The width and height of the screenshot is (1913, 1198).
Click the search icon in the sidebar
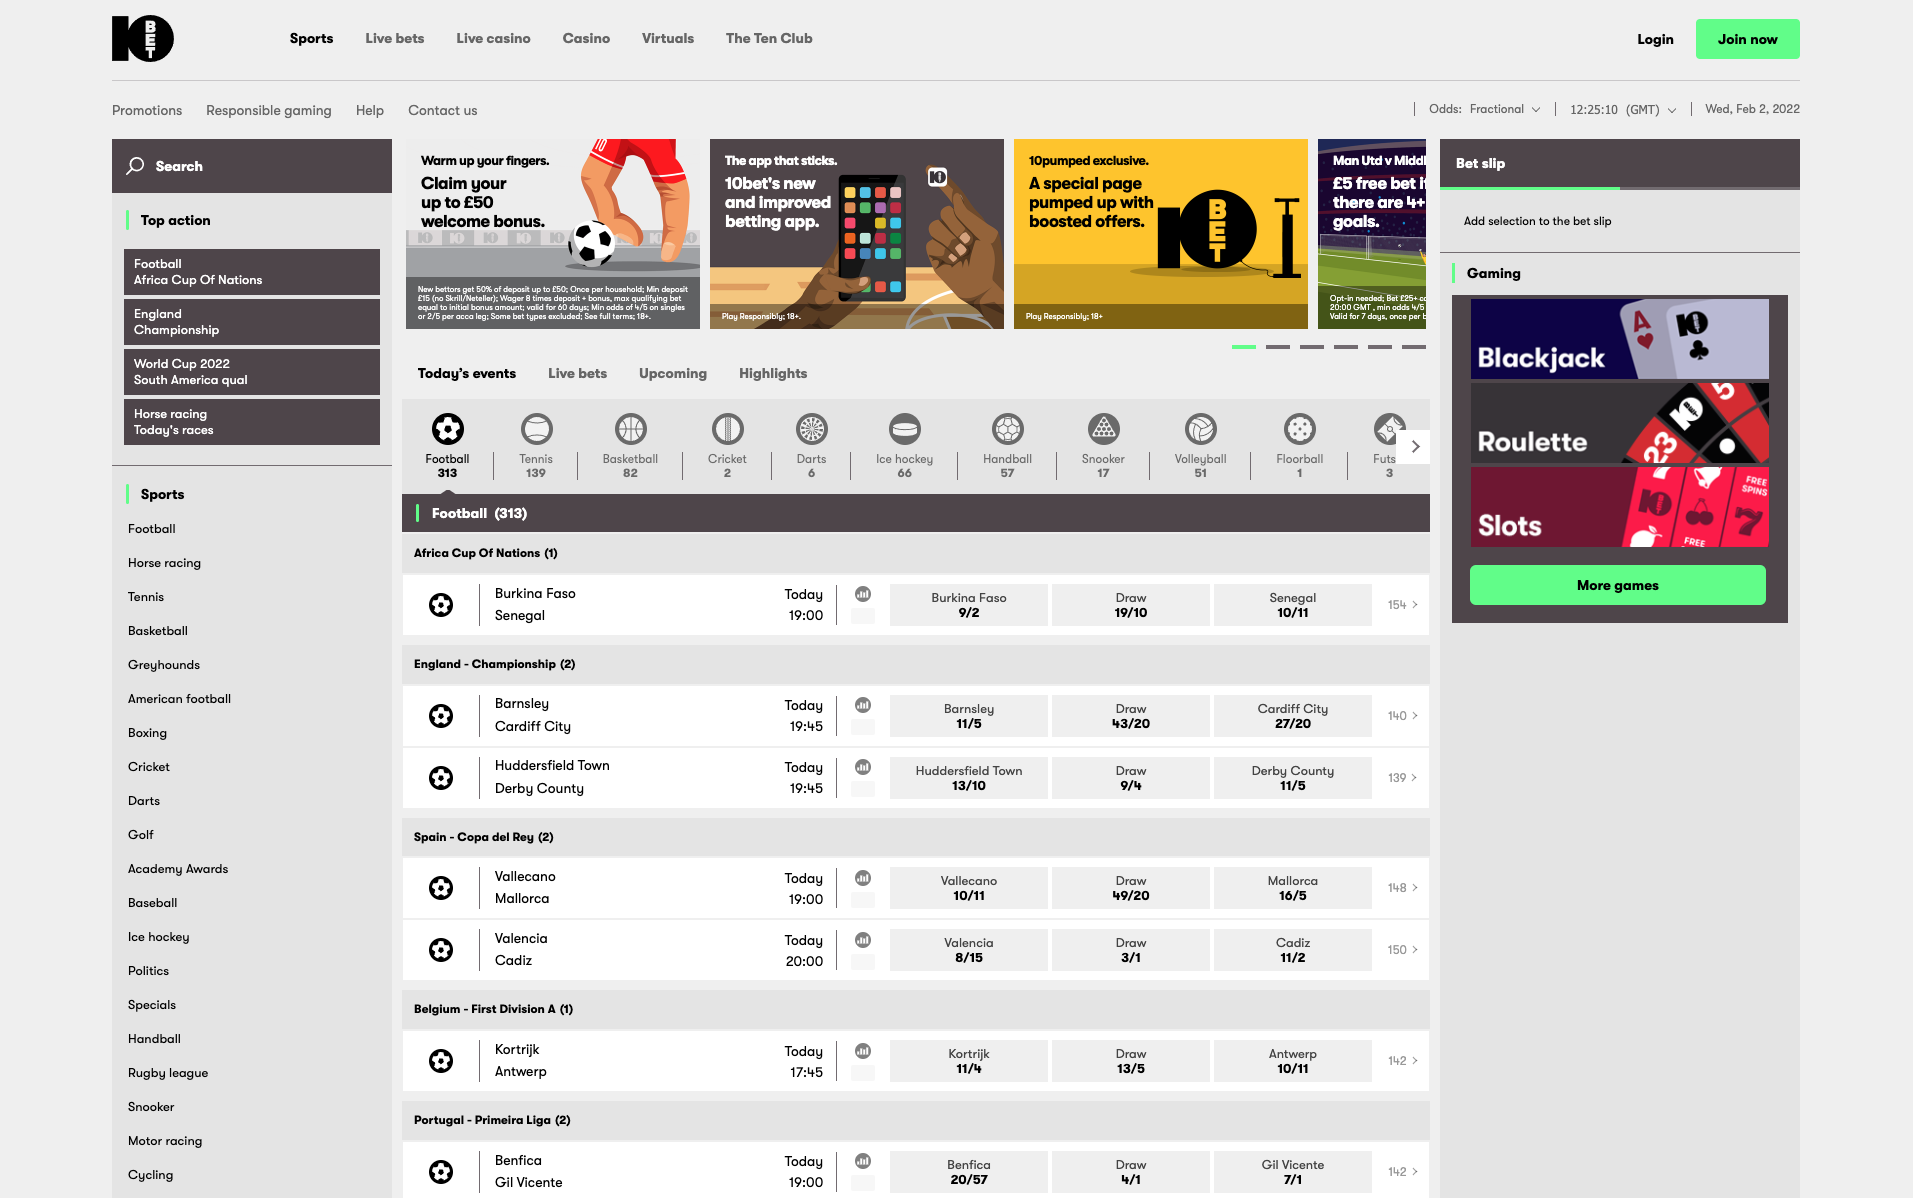135,166
